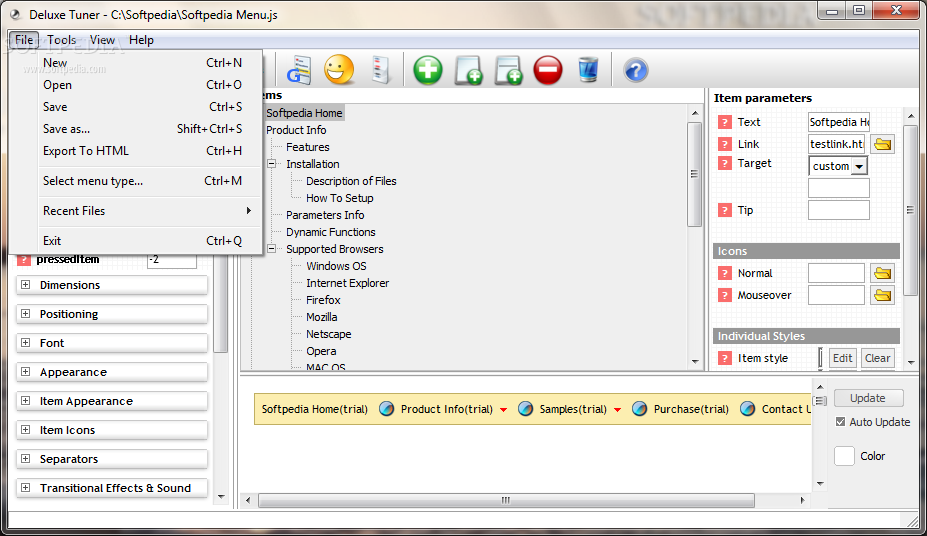The width and height of the screenshot is (927, 536).
Task: Click the globe icon before Samples(trial)
Action: click(526, 409)
